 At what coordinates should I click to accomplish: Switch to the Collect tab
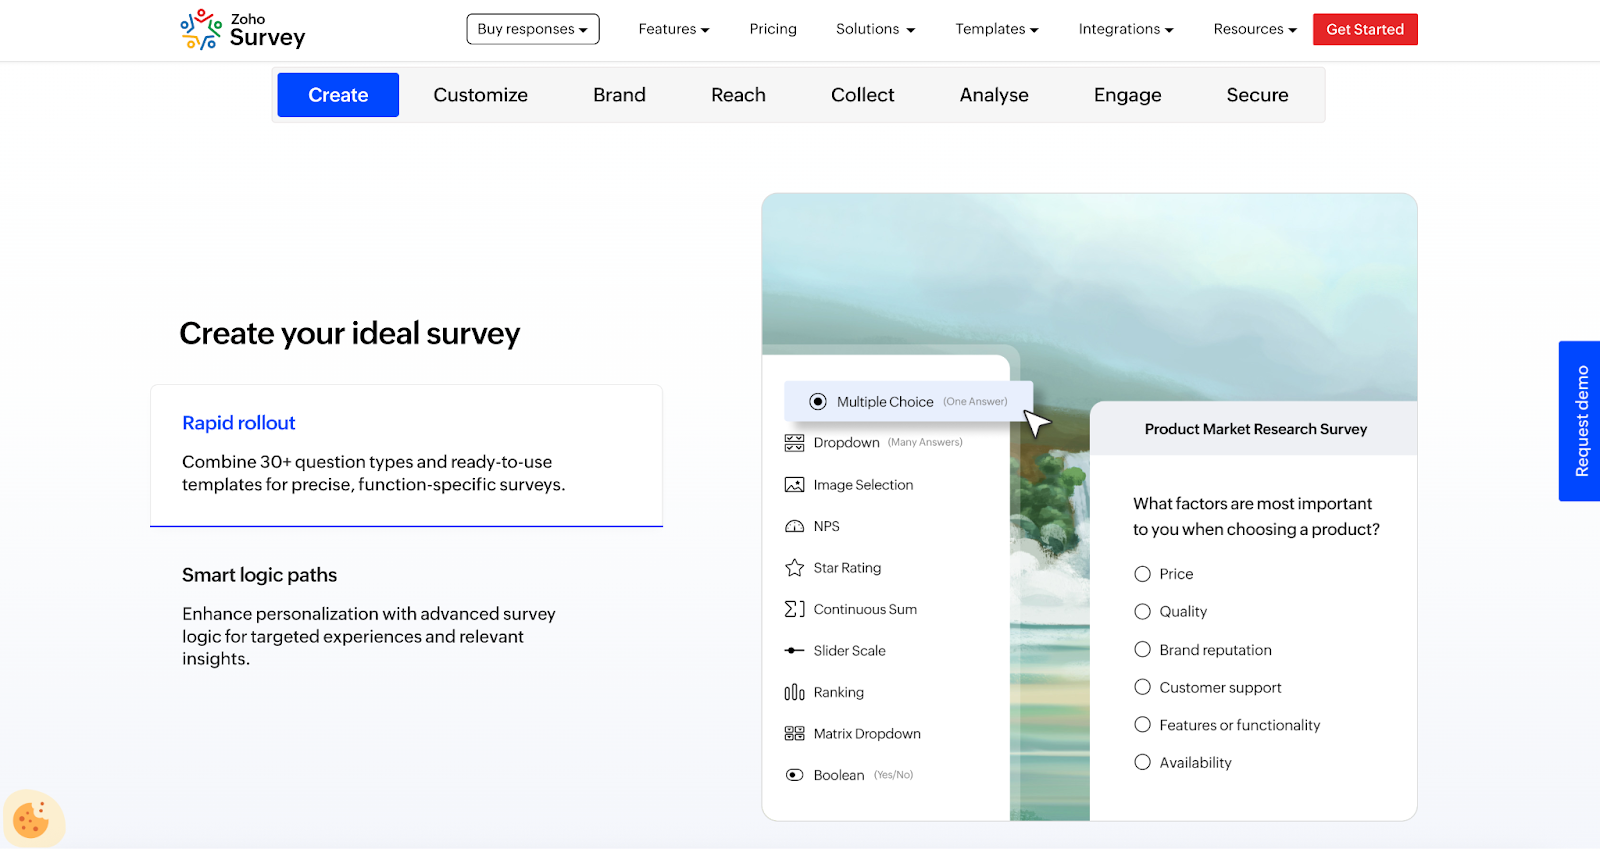[x=863, y=95]
